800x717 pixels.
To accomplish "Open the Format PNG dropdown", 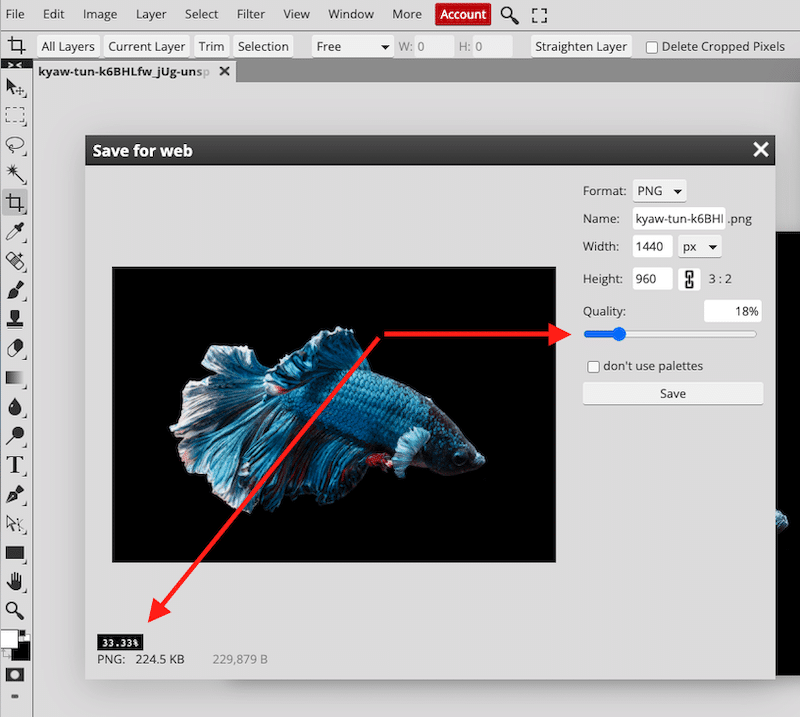I will click(x=659, y=191).
